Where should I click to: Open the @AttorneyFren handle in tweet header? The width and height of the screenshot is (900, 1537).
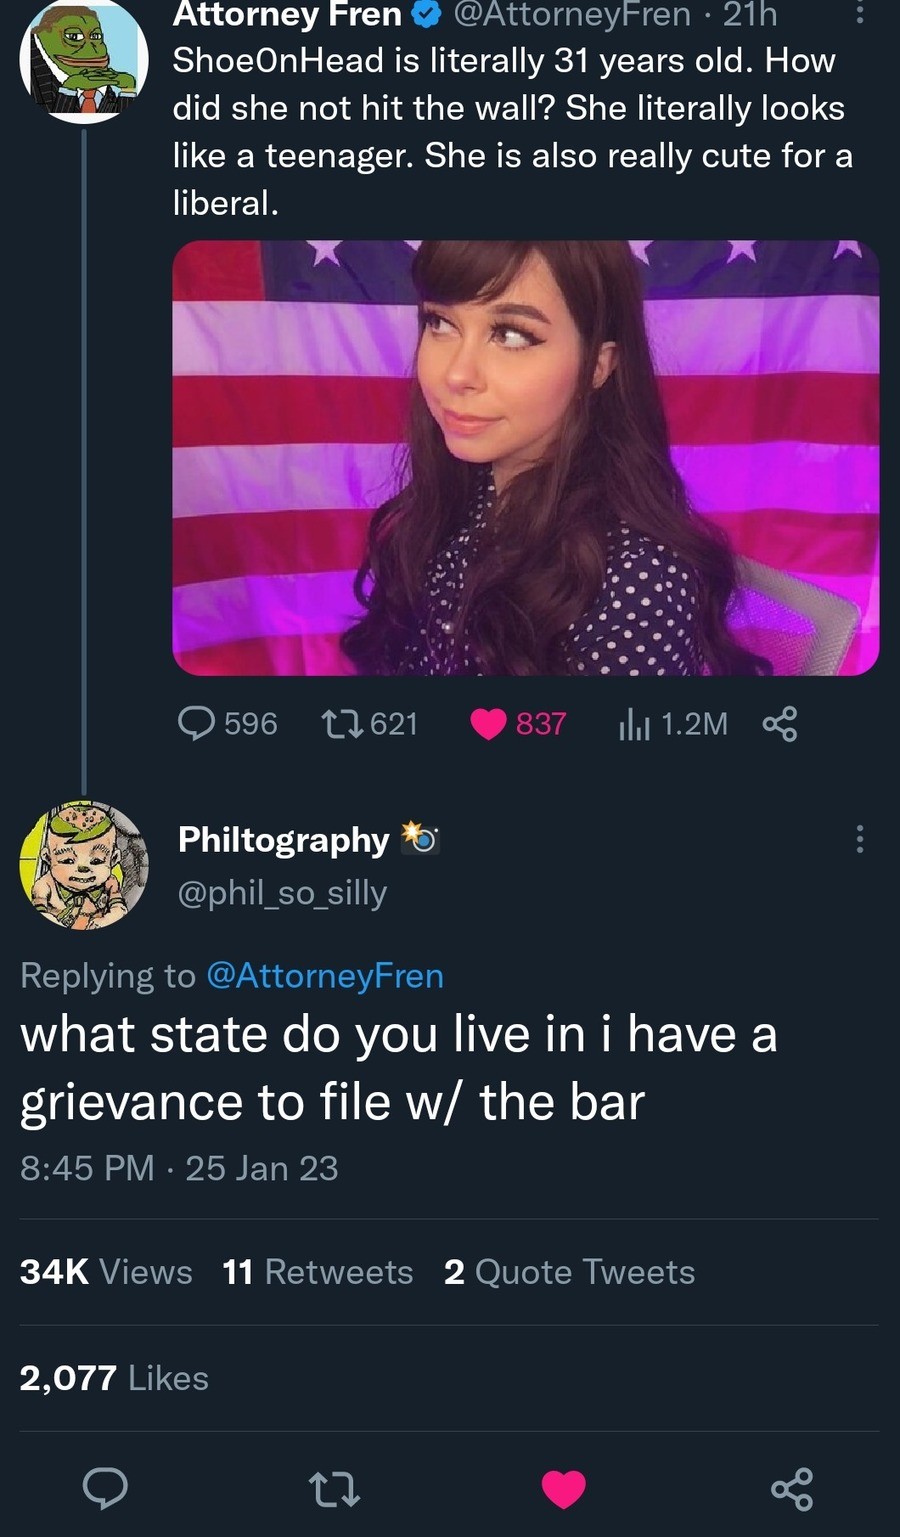pyautogui.click(x=572, y=14)
